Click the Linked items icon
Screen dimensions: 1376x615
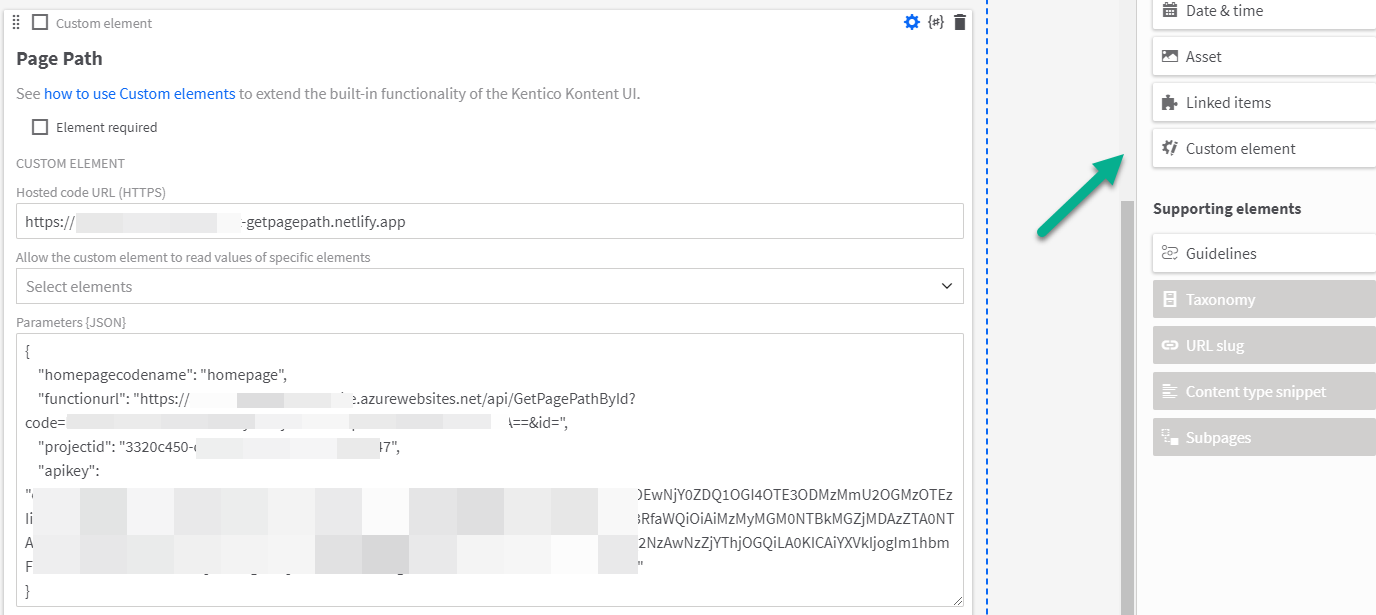(1168, 102)
